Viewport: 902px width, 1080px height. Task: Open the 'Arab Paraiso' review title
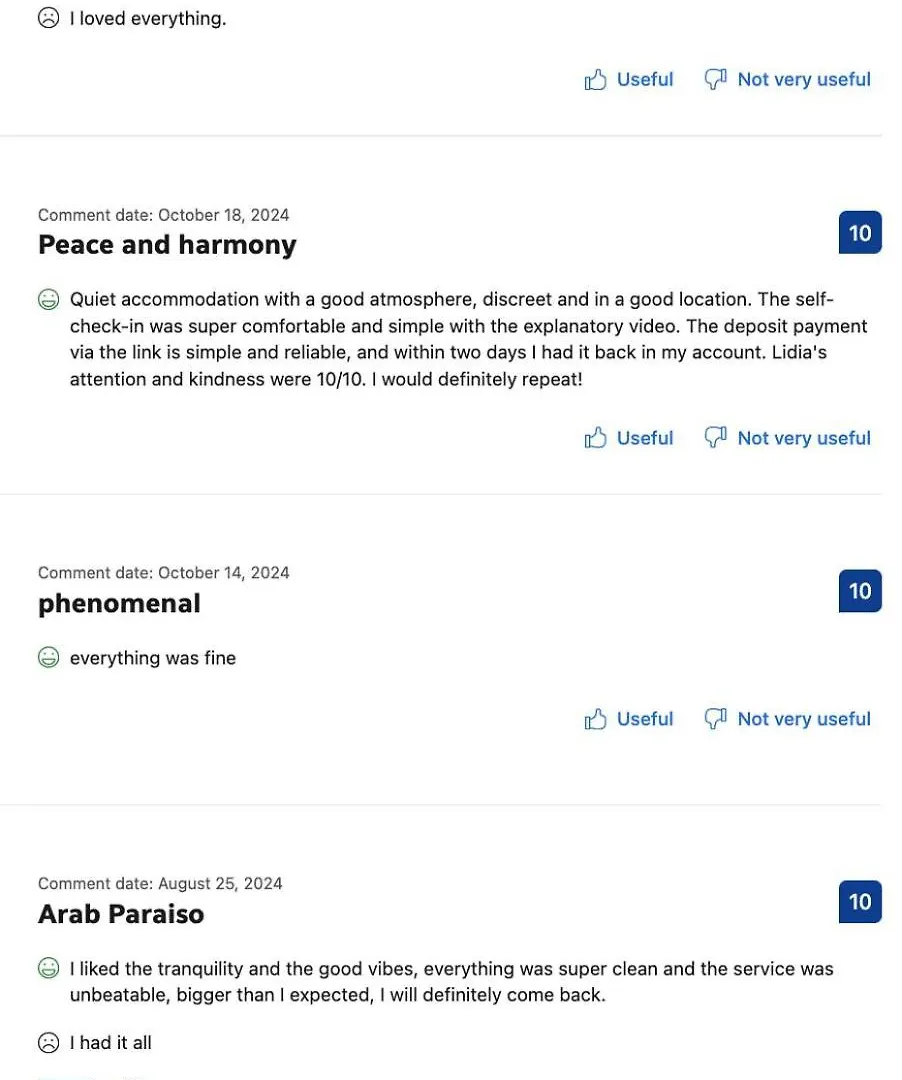tap(121, 914)
